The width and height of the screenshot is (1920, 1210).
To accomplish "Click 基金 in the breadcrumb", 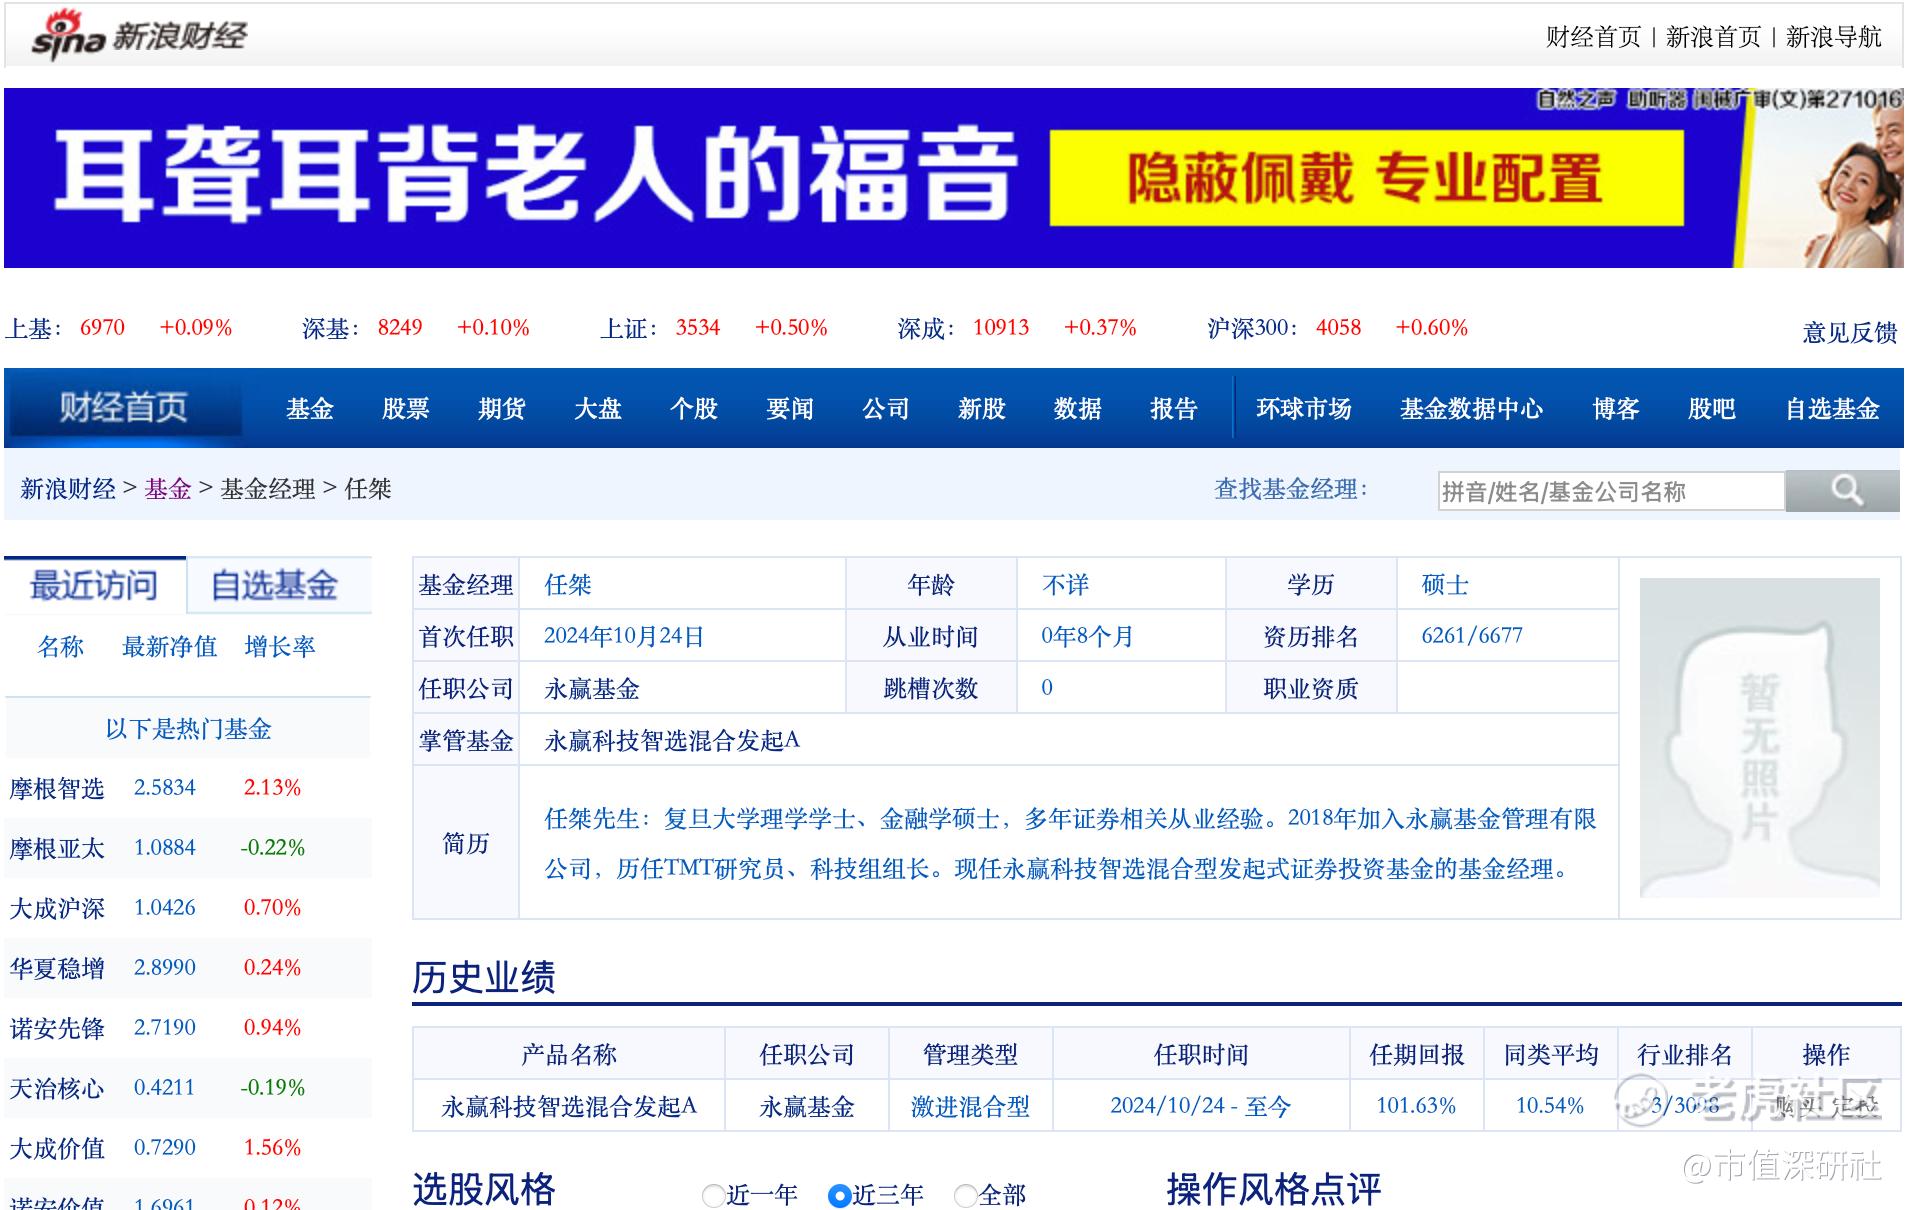I will click(168, 489).
